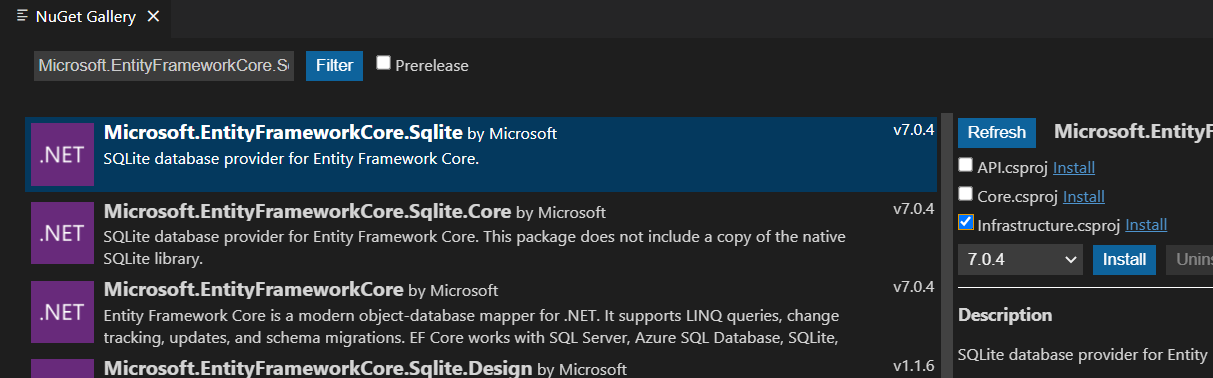
Task: Click the blue Install button
Action: 1124,259
